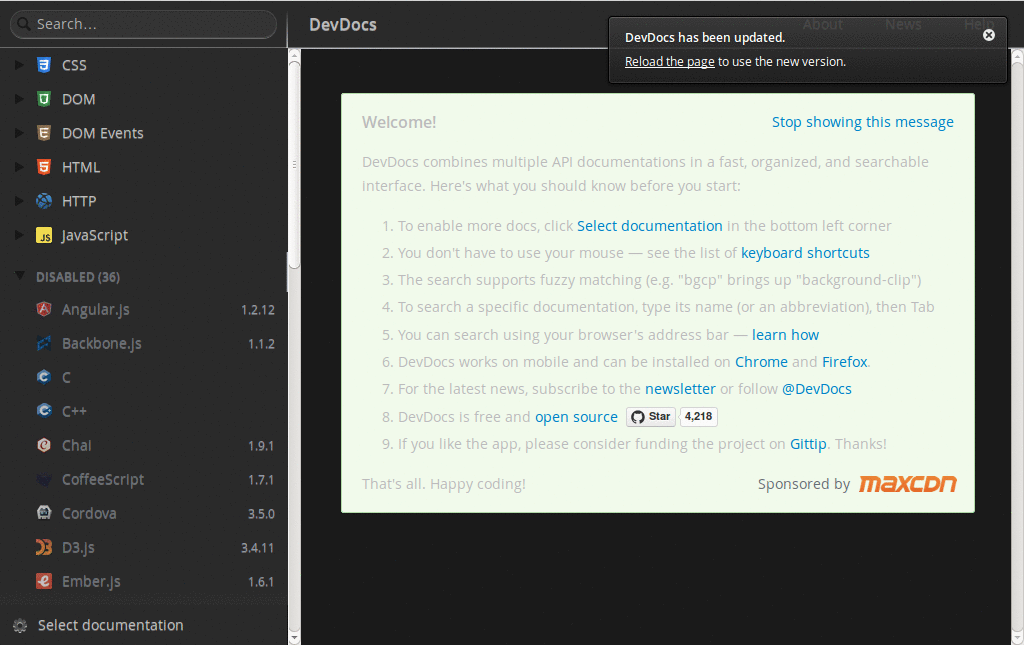
Task: Open the About page
Action: click(823, 25)
